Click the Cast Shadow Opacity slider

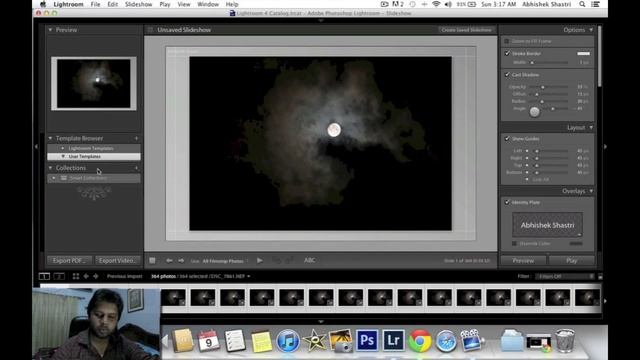(549, 87)
